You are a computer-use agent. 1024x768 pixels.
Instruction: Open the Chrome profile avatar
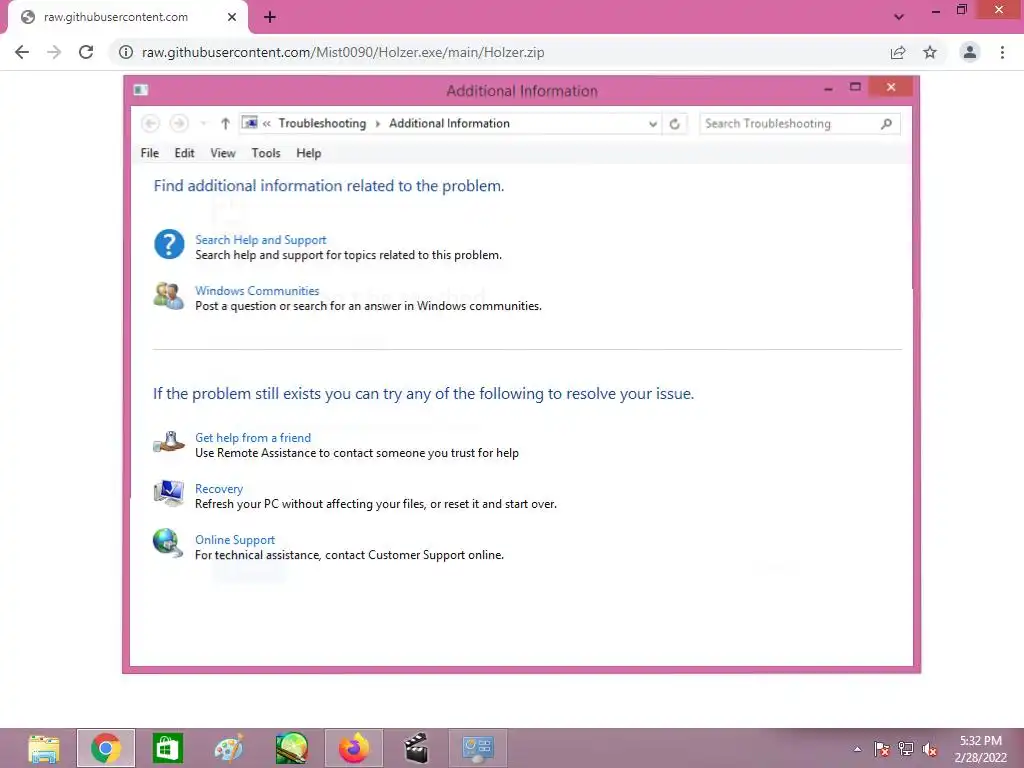point(970,52)
